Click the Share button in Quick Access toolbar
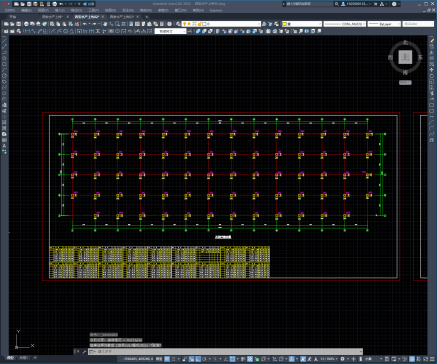This screenshot has height=364, width=437. [88, 4]
